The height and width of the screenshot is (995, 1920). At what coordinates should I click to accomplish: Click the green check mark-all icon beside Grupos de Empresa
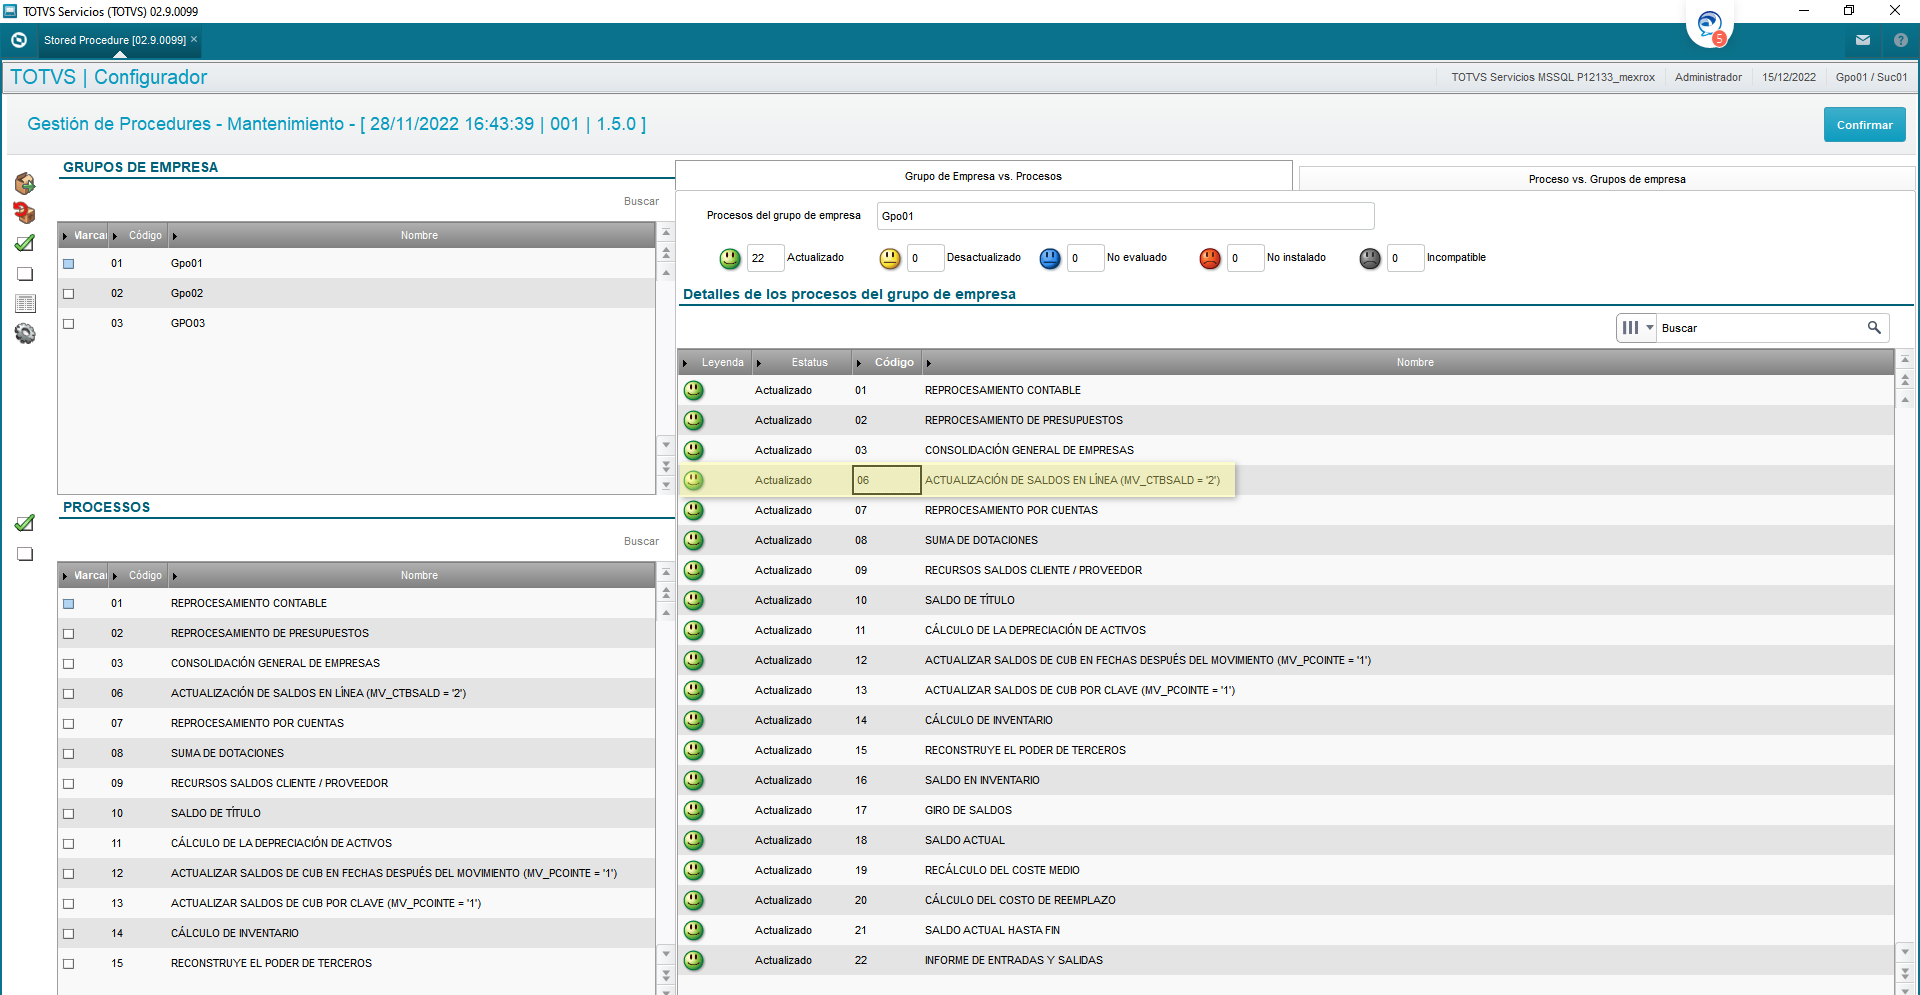[x=25, y=243]
